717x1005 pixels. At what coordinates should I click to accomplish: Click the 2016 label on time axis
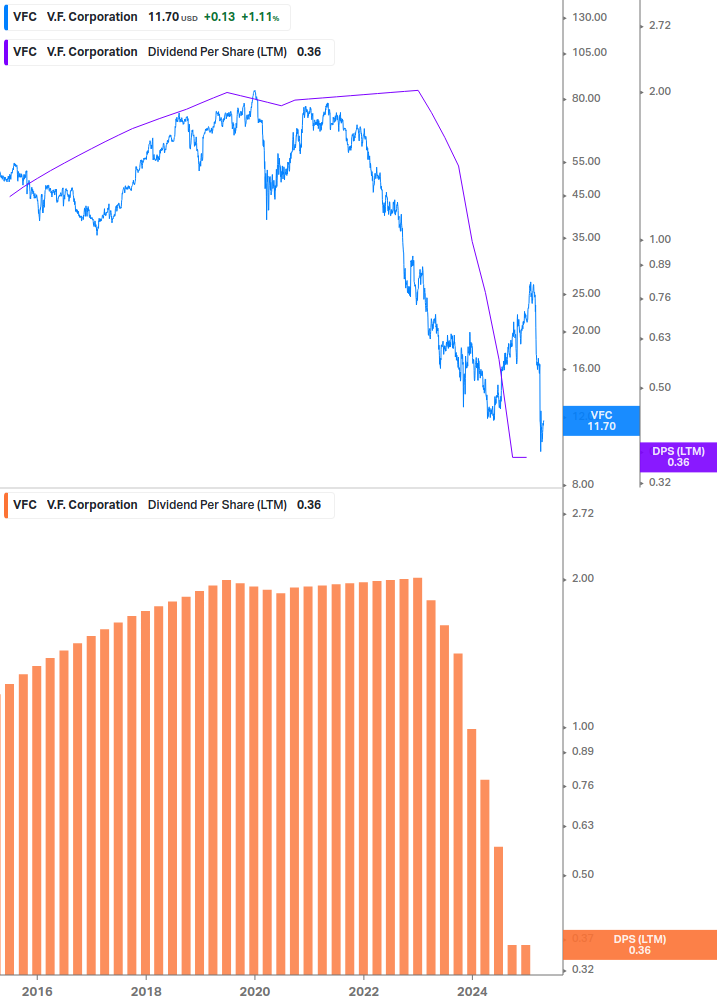37,992
